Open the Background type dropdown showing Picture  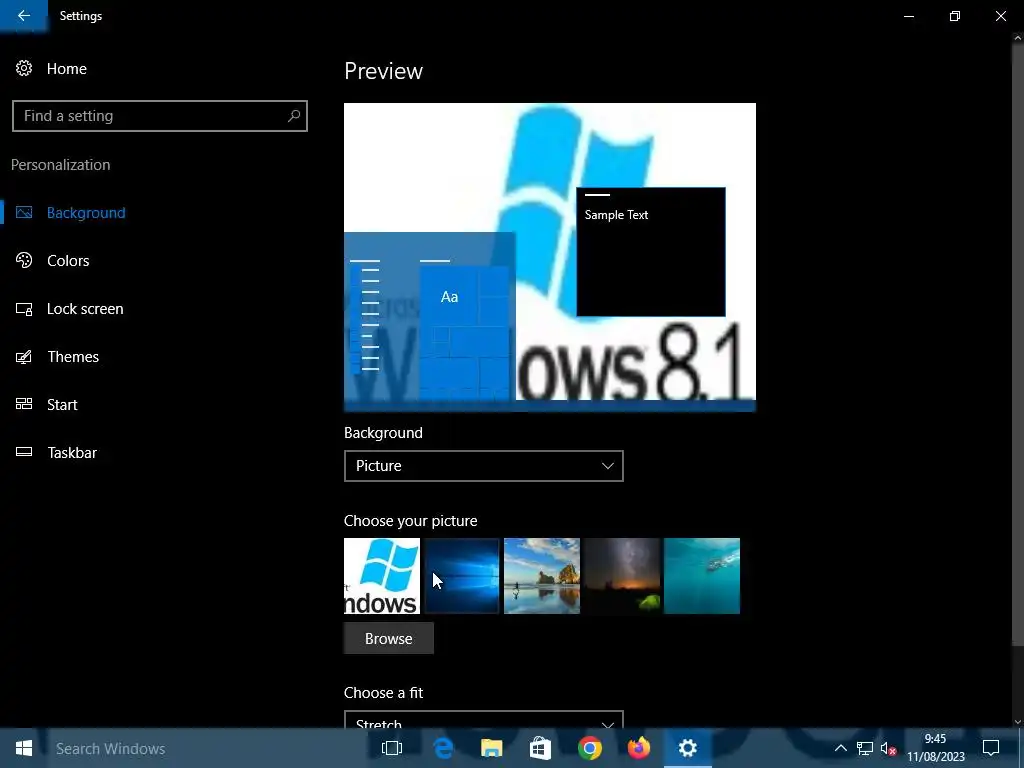(x=483, y=466)
